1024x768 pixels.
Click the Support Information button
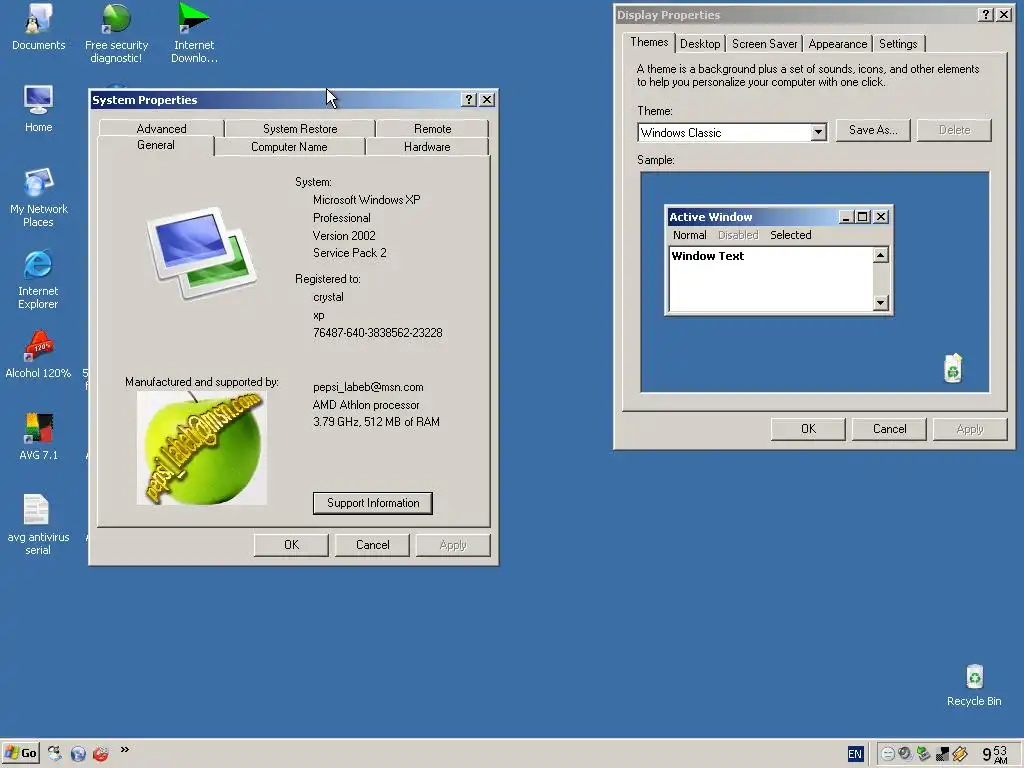click(373, 503)
